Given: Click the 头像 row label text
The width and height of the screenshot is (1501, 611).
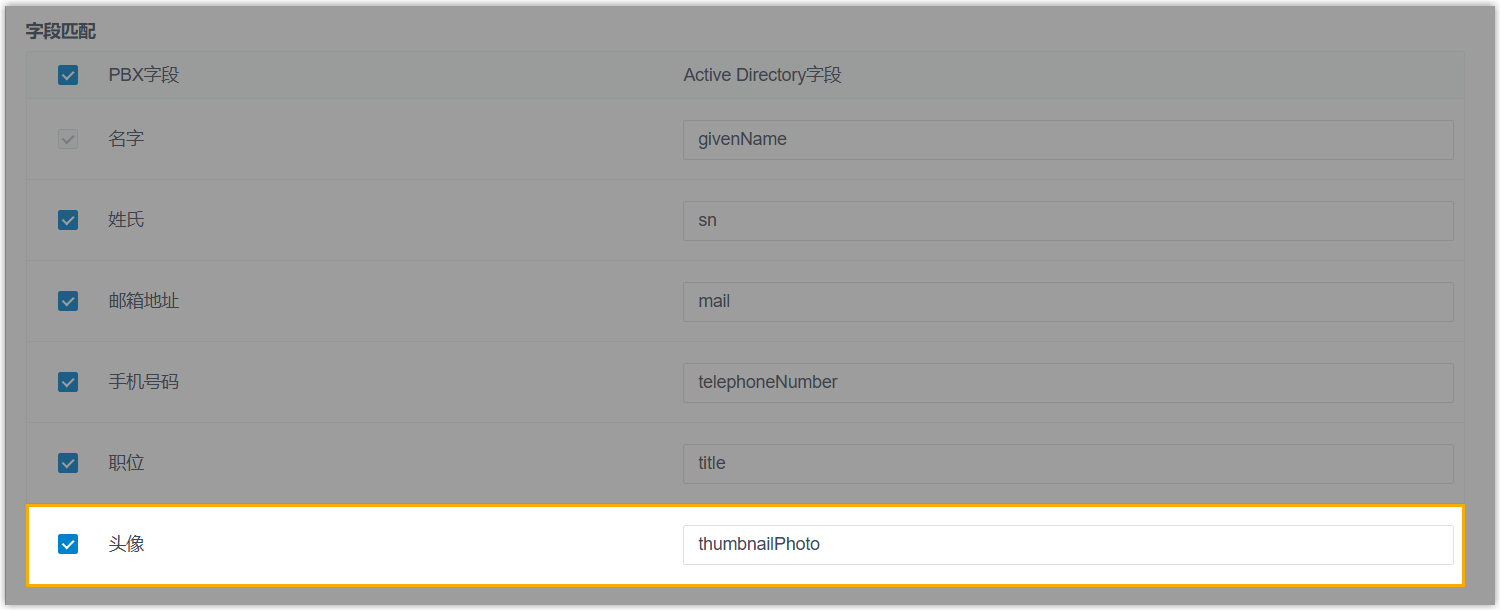Looking at the screenshot, I should click(x=127, y=544).
